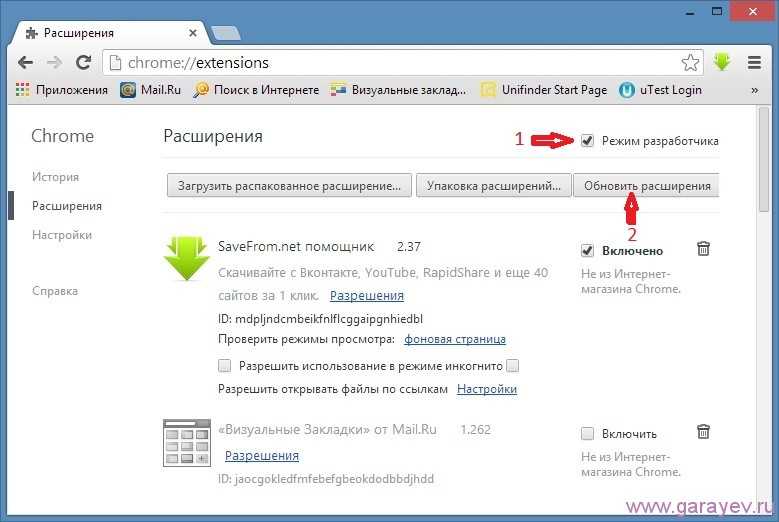Close the Chrome window

click(x=753, y=11)
